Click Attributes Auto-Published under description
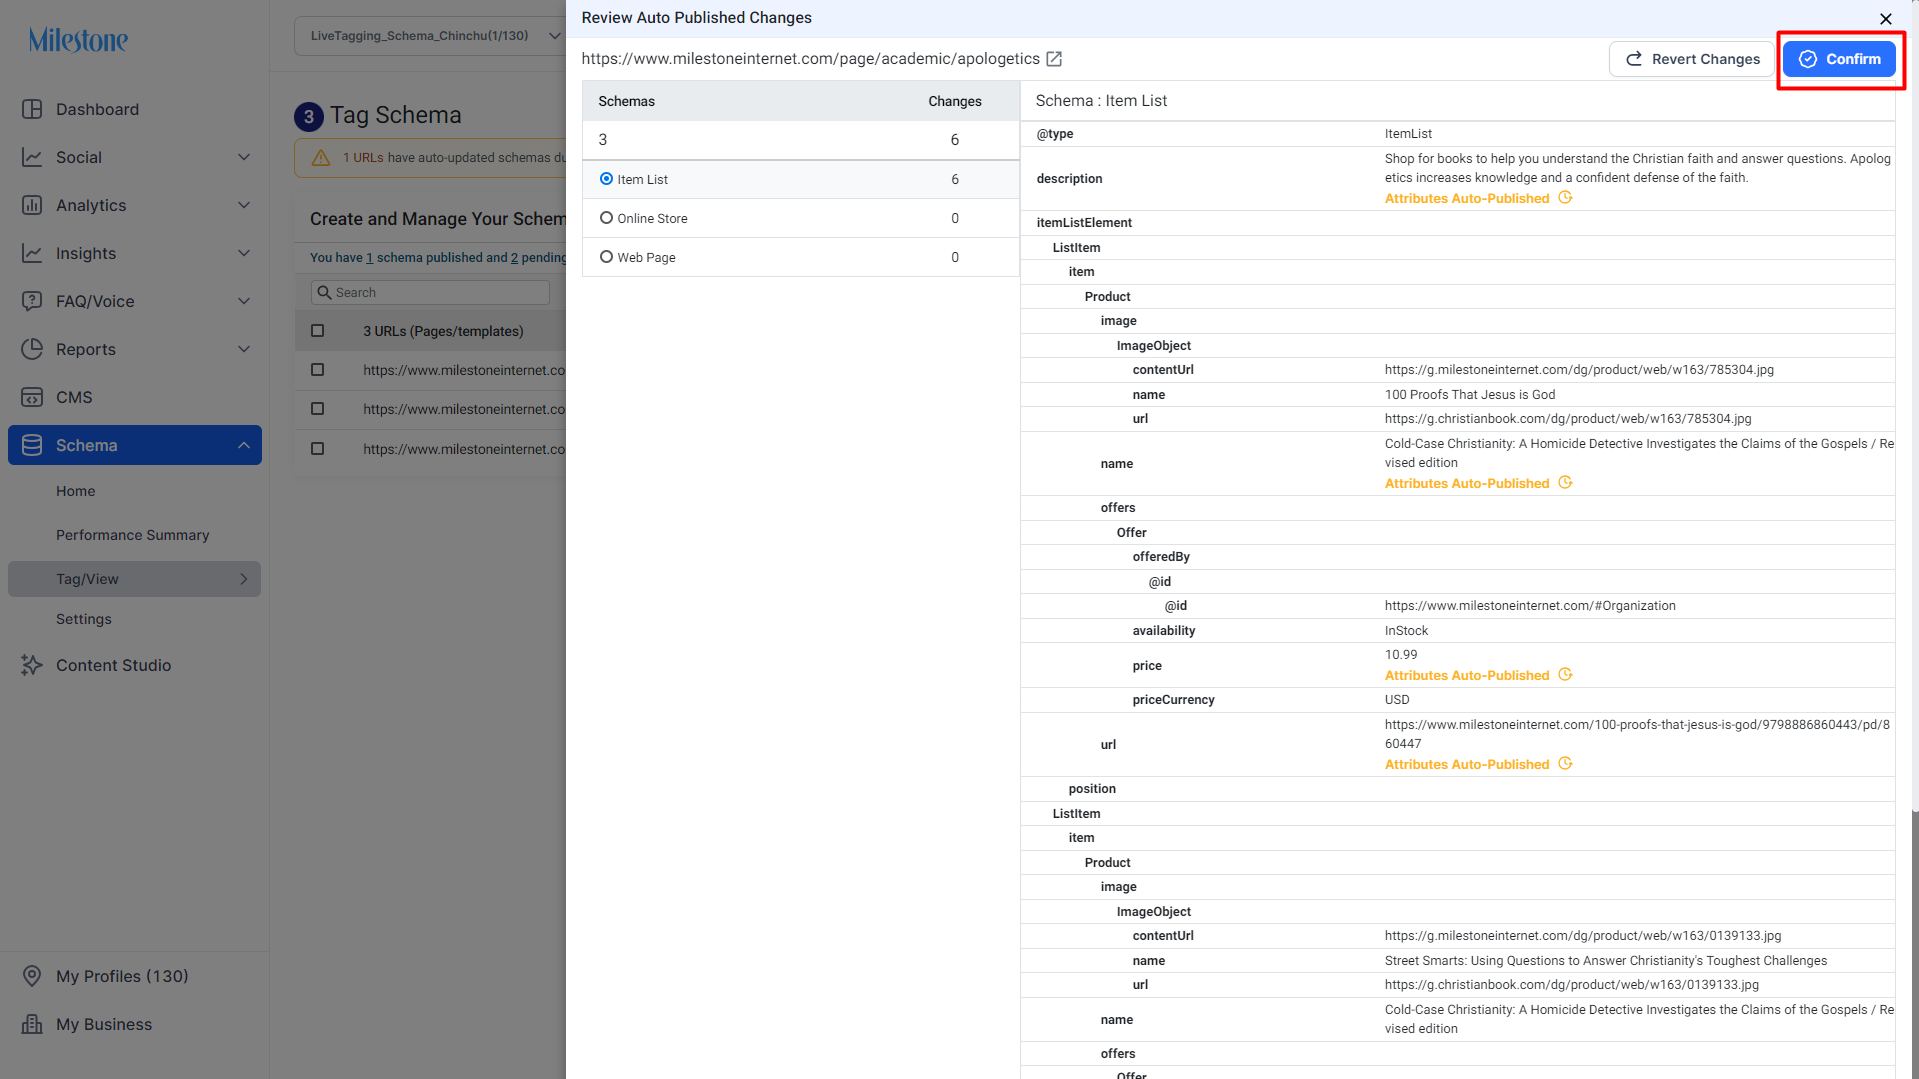 pyautogui.click(x=1467, y=199)
